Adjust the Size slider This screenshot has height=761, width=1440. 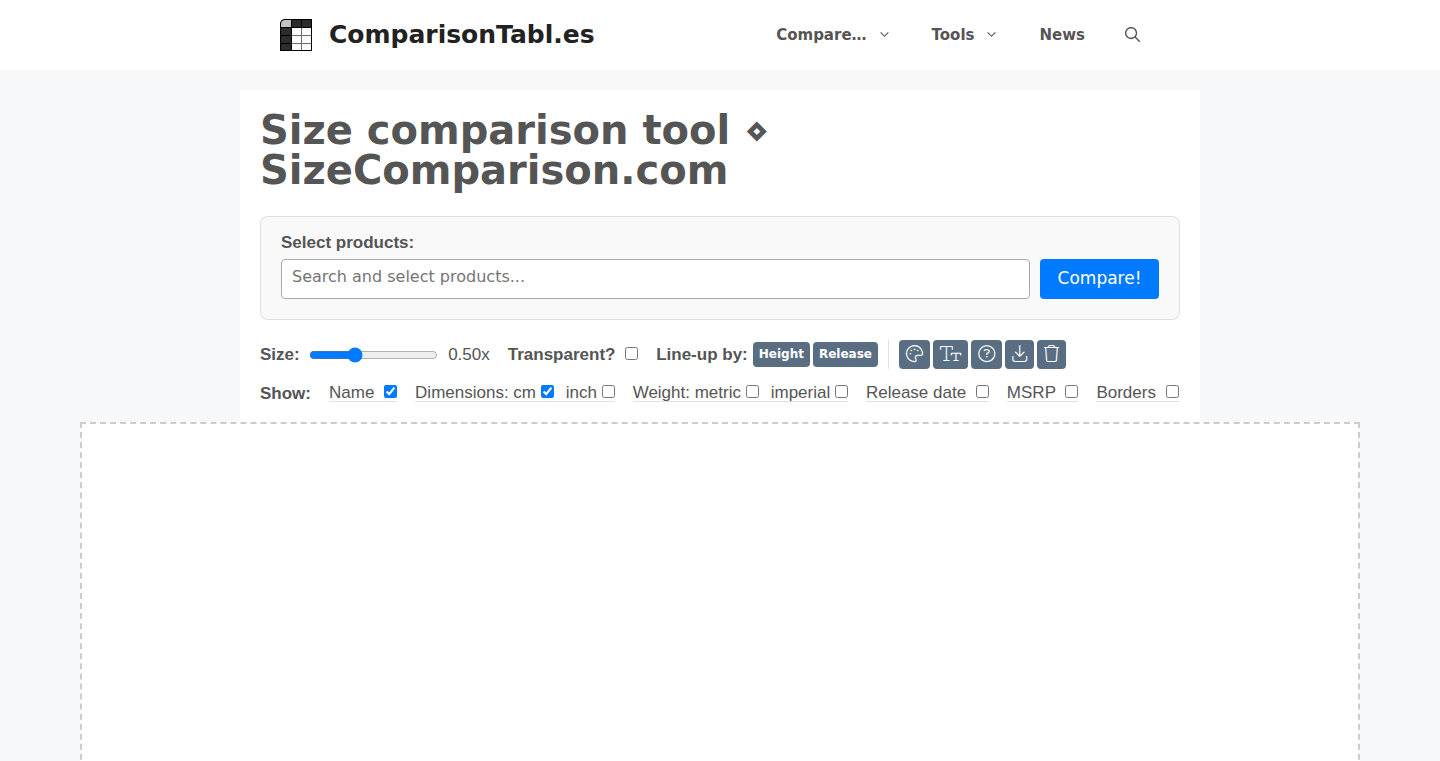373,355
